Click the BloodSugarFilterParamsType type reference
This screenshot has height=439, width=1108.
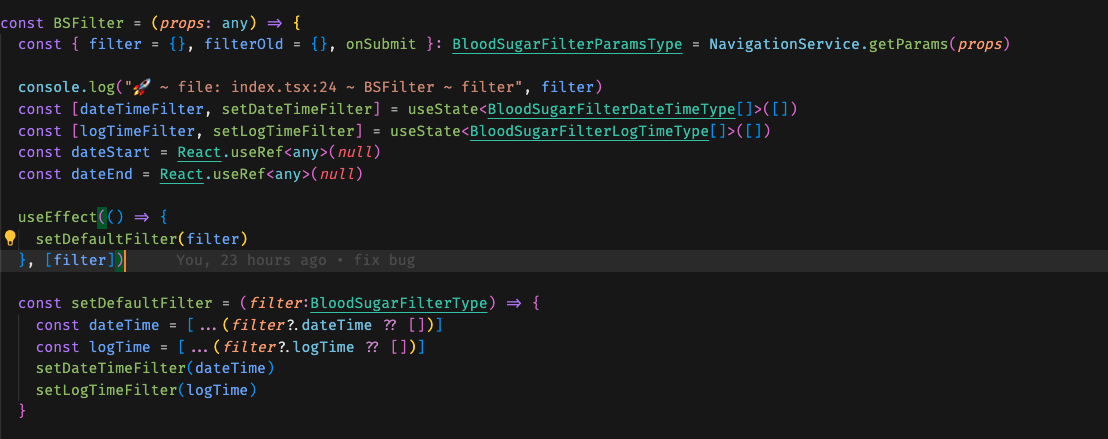pos(567,45)
